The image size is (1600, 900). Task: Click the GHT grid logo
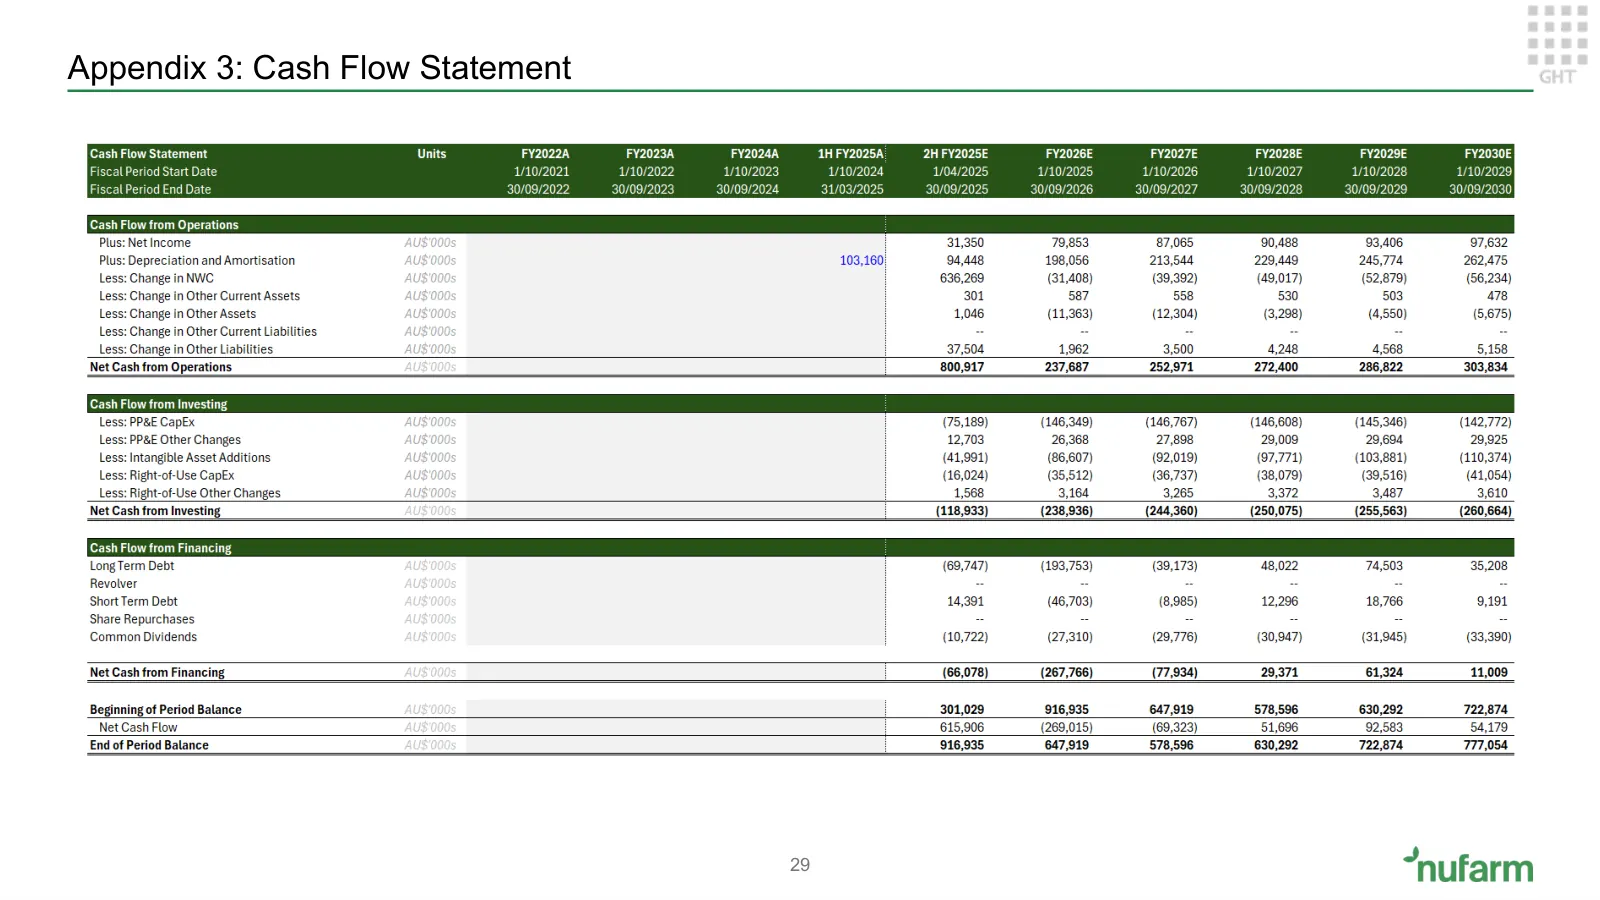click(1557, 45)
